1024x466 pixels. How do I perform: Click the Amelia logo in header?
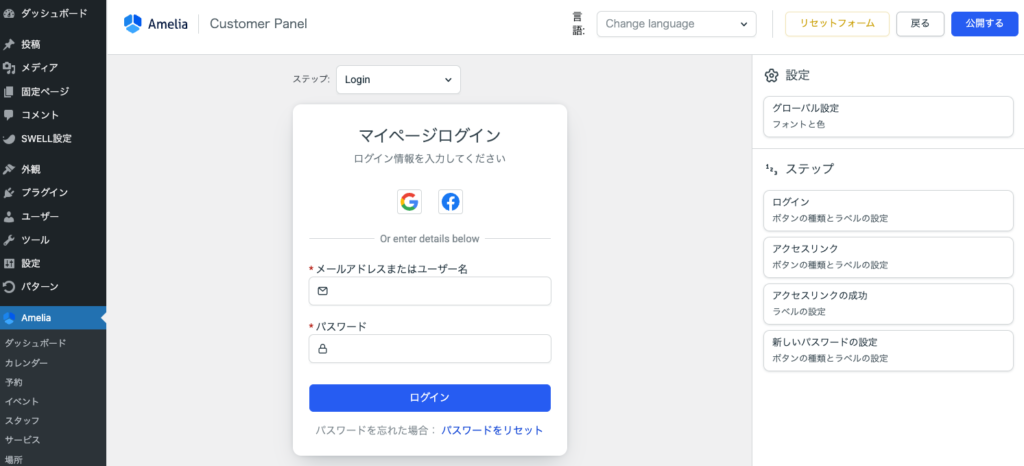coord(133,23)
